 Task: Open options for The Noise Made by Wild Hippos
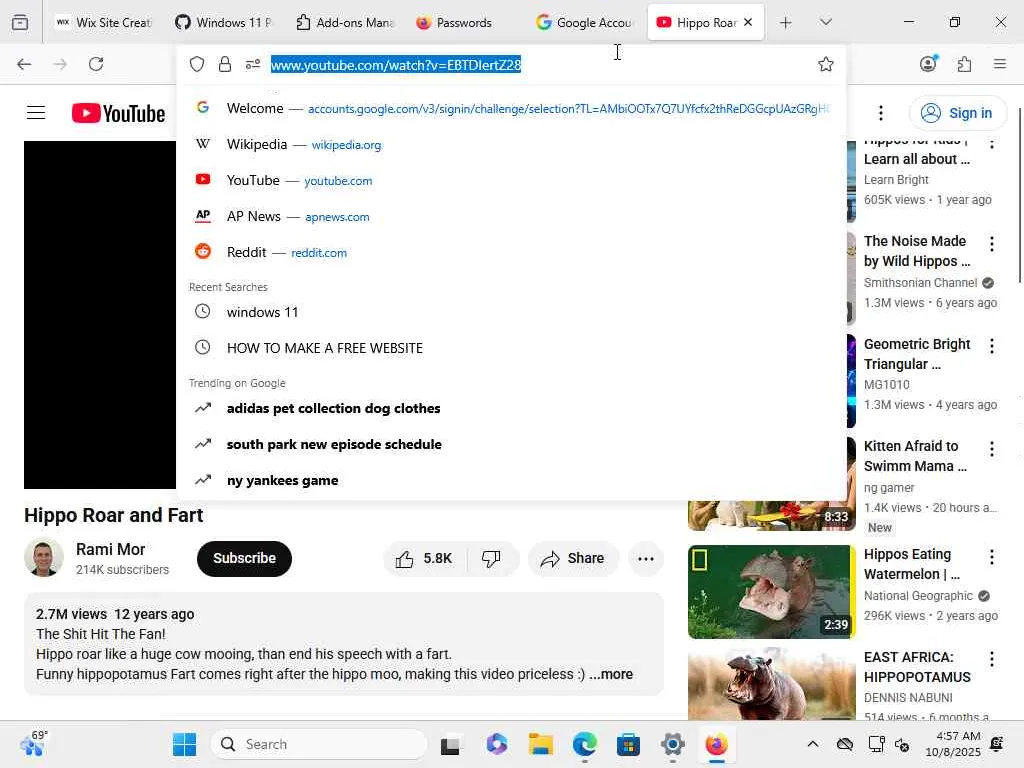(991, 244)
